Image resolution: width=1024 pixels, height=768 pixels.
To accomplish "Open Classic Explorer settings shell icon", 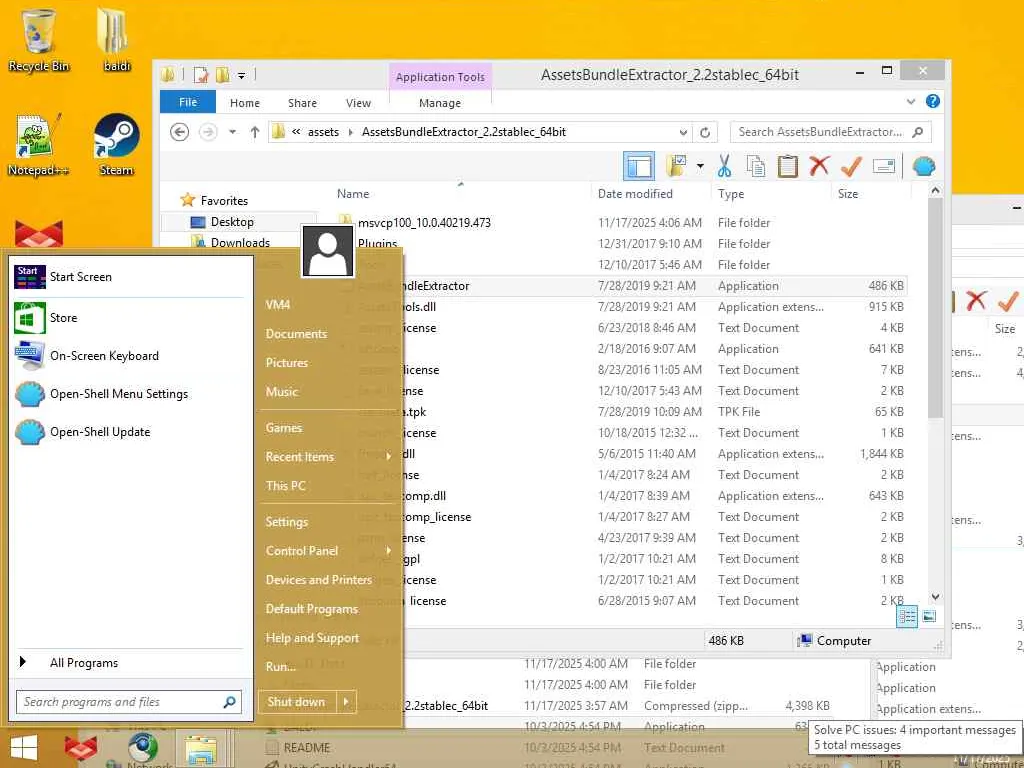I will point(923,167).
